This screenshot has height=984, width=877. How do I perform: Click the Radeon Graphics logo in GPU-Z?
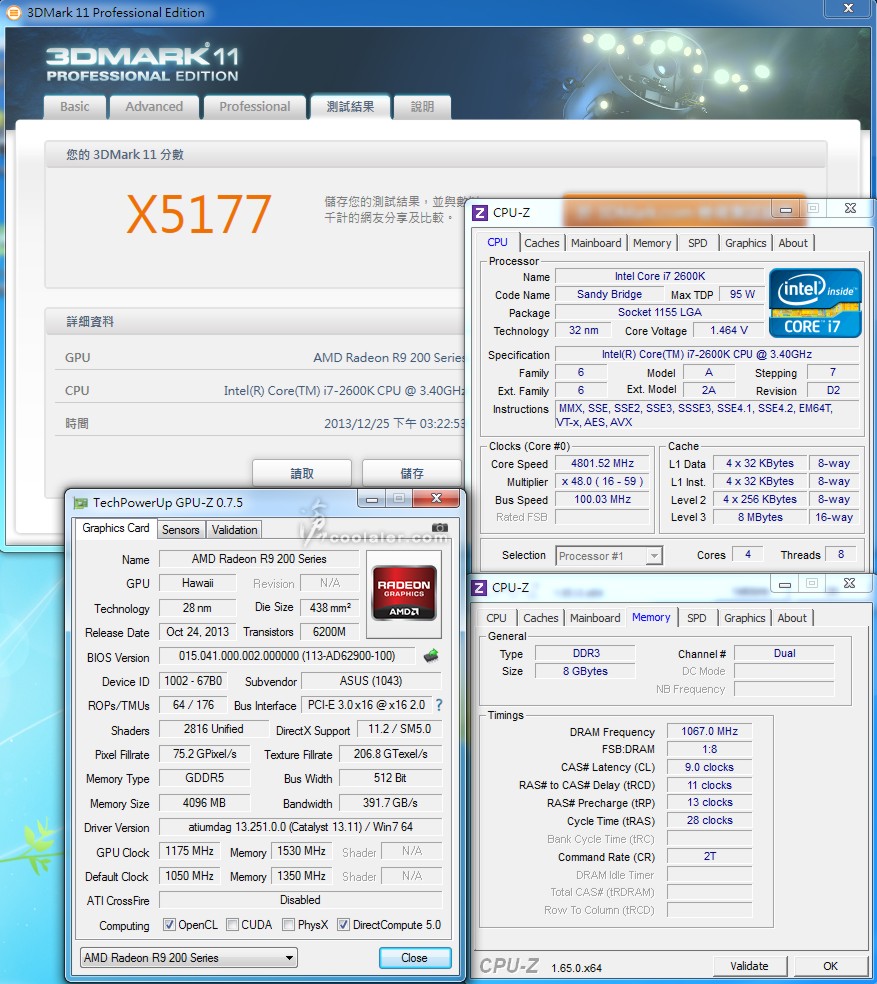tap(403, 593)
